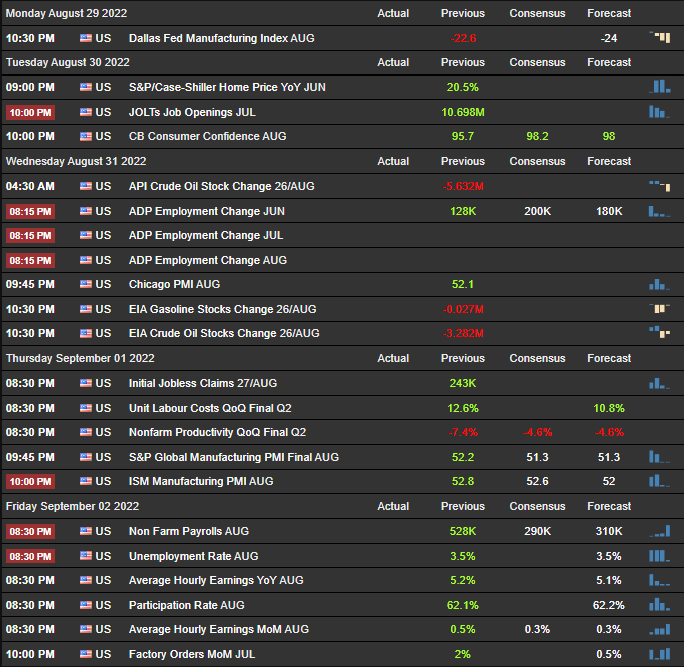The height and width of the screenshot is (667, 684).
Task: Open Factory Orders MoM JUL event
Action: pos(192,654)
